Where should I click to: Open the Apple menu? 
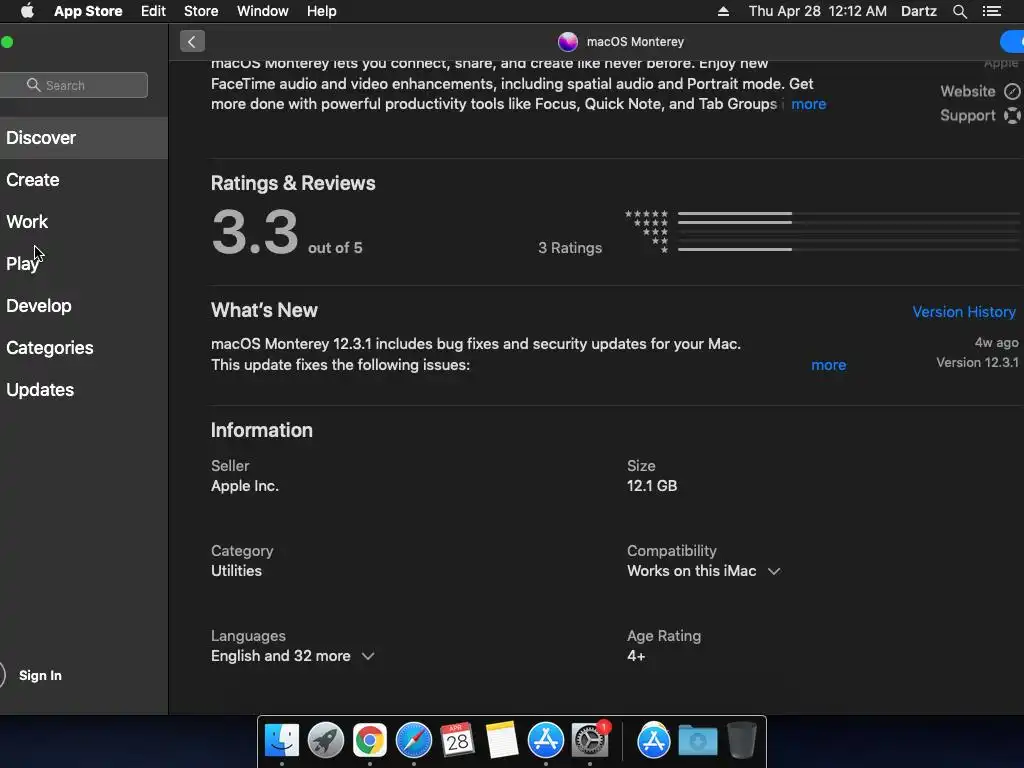pyautogui.click(x=27, y=11)
